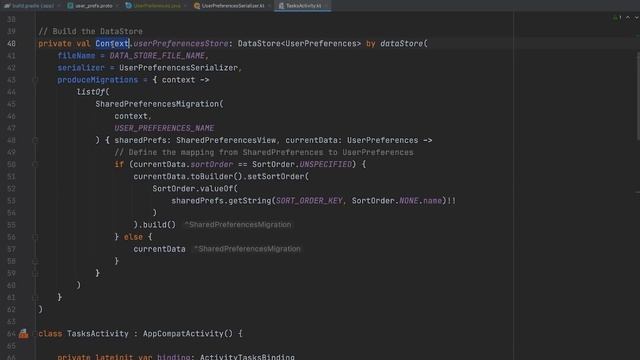The height and width of the screenshot is (360, 640).
Task: Click the file icon on the TasksActivity.kt tab
Action: tap(281, 6)
